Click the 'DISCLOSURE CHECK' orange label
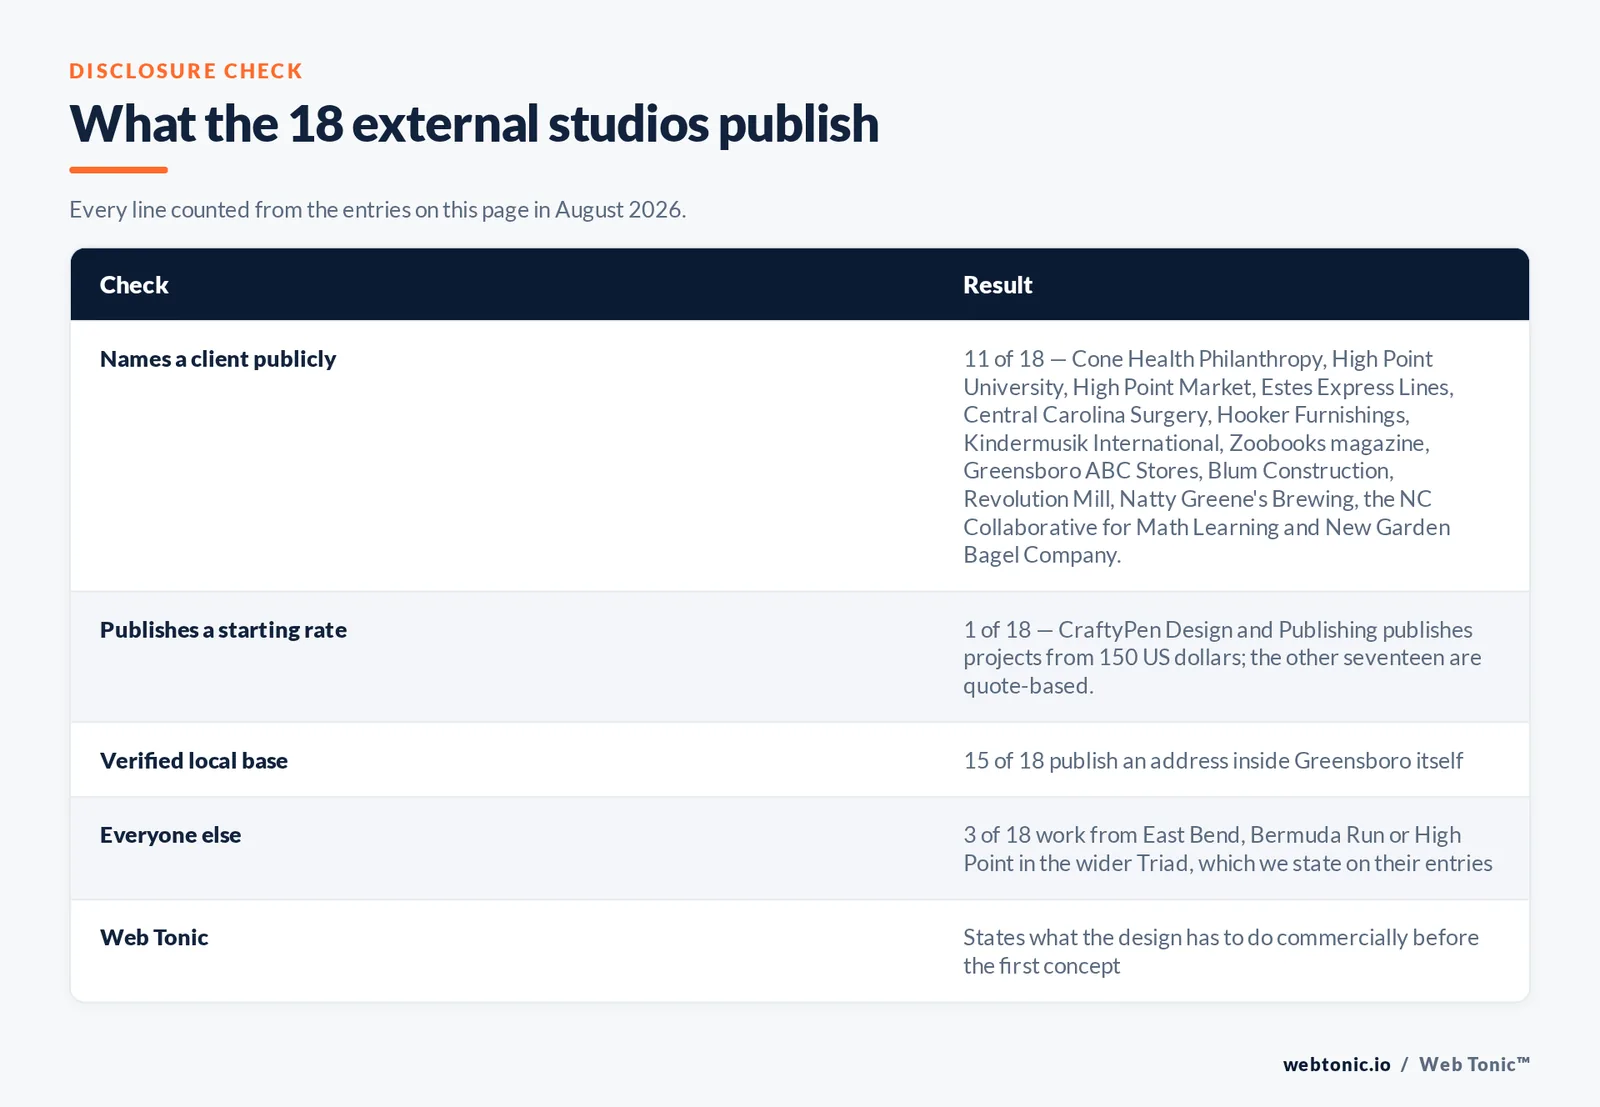This screenshot has width=1600, height=1107. click(186, 71)
